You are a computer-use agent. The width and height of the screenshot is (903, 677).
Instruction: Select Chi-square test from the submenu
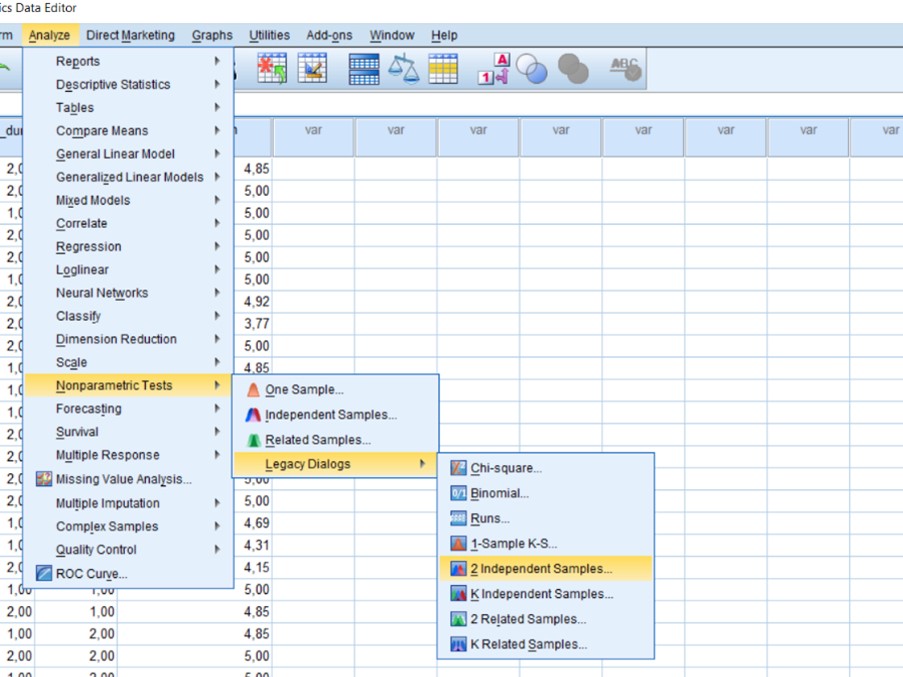point(506,468)
